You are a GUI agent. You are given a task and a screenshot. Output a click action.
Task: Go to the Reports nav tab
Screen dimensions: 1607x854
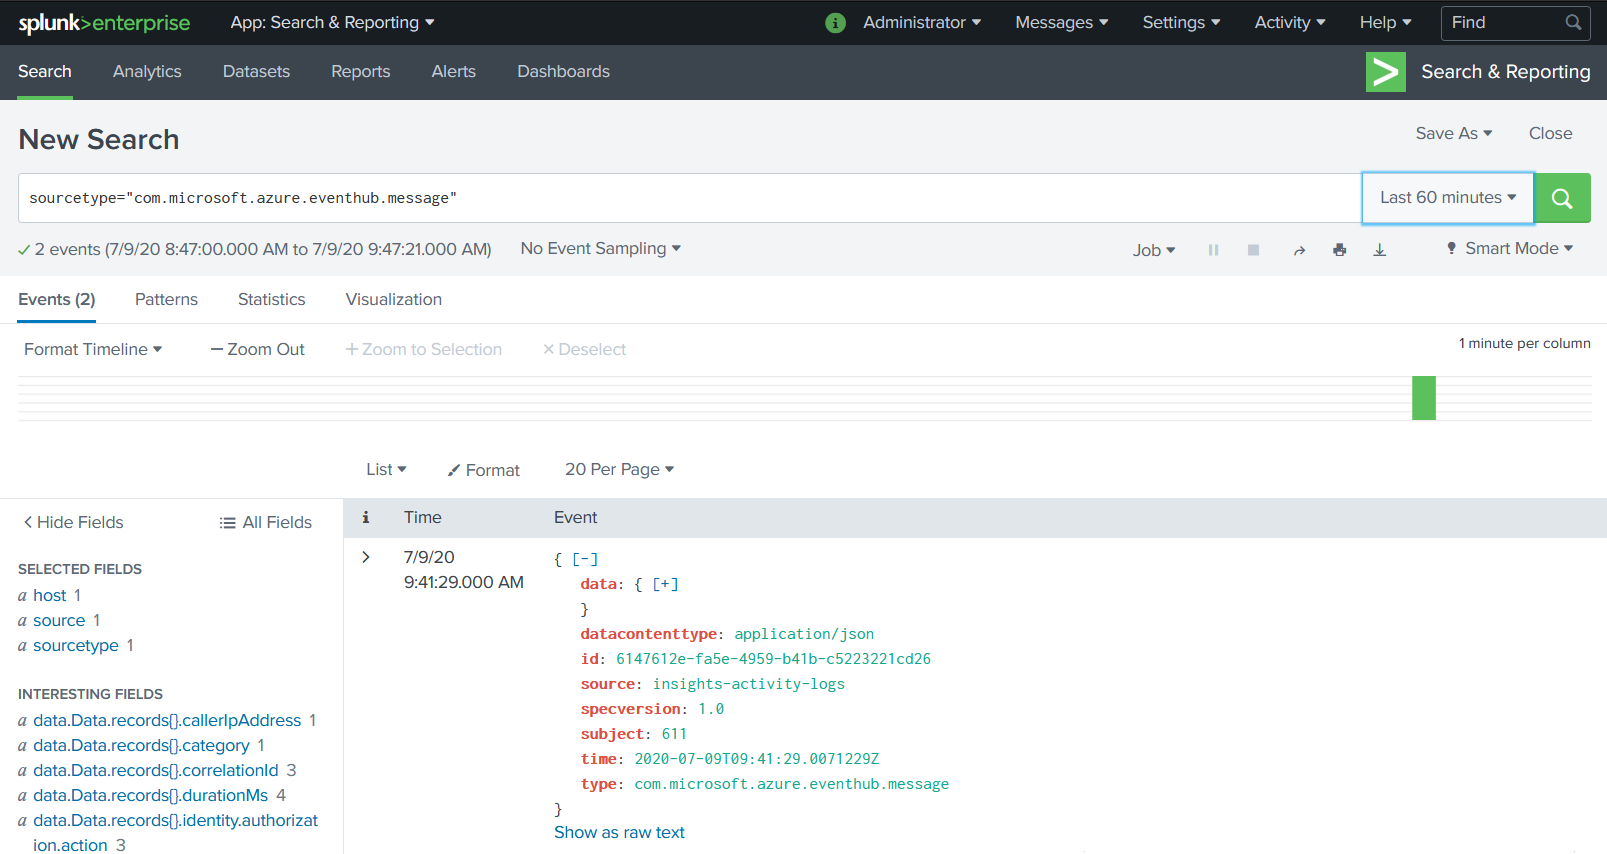click(361, 72)
